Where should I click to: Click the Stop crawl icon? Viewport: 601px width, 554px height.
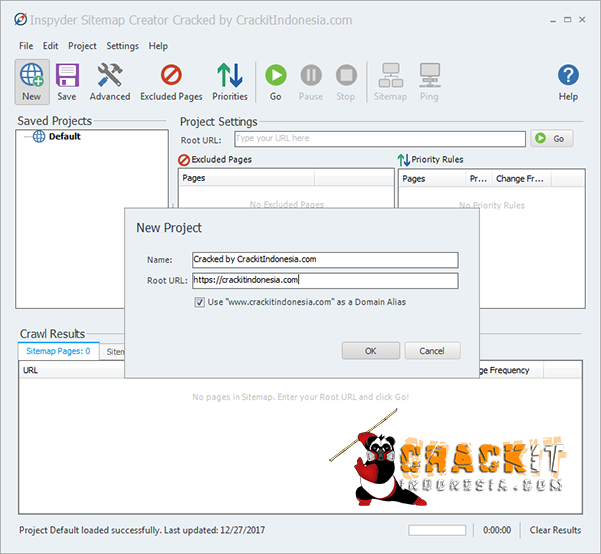(x=346, y=82)
